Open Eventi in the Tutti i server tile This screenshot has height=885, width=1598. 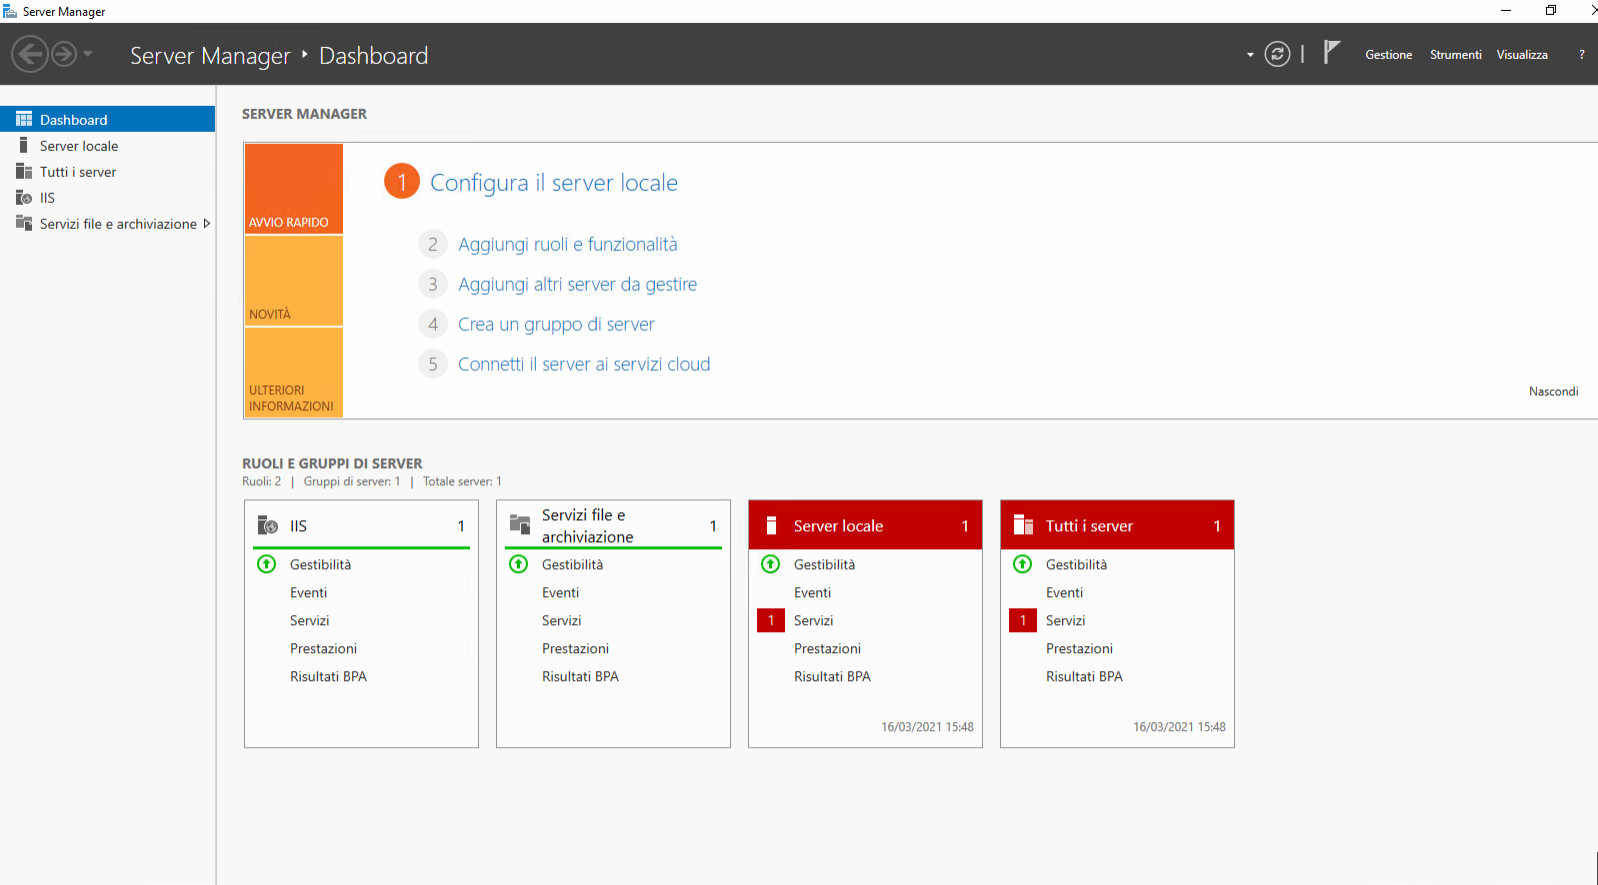[x=1065, y=593]
